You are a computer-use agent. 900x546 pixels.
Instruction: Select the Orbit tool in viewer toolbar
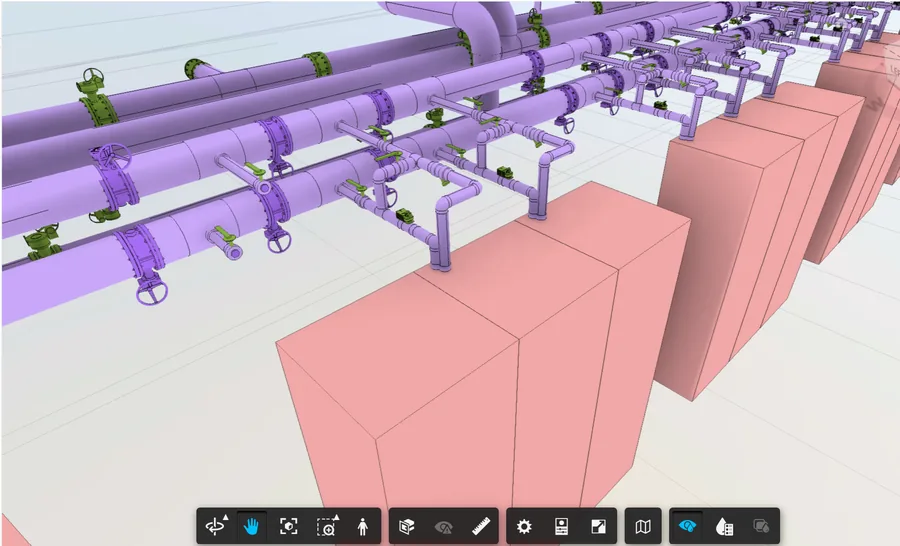[215, 526]
